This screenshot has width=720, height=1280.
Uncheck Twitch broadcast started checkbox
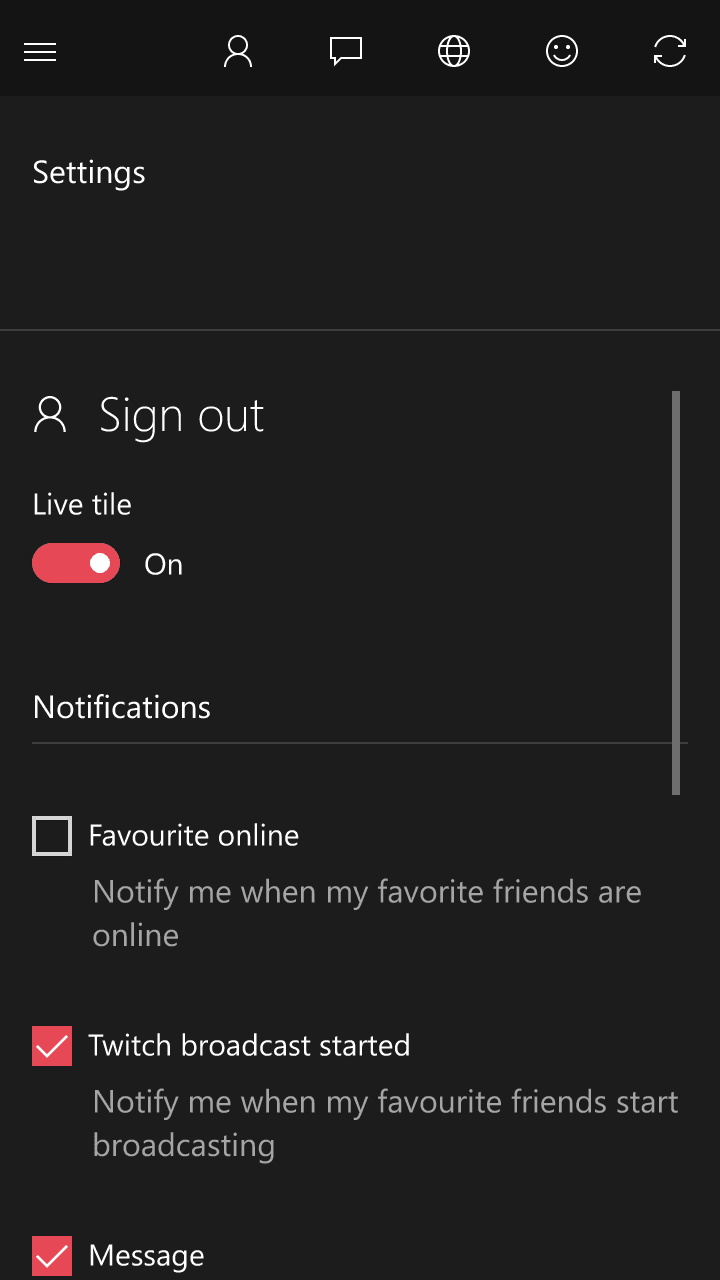[52, 1046]
